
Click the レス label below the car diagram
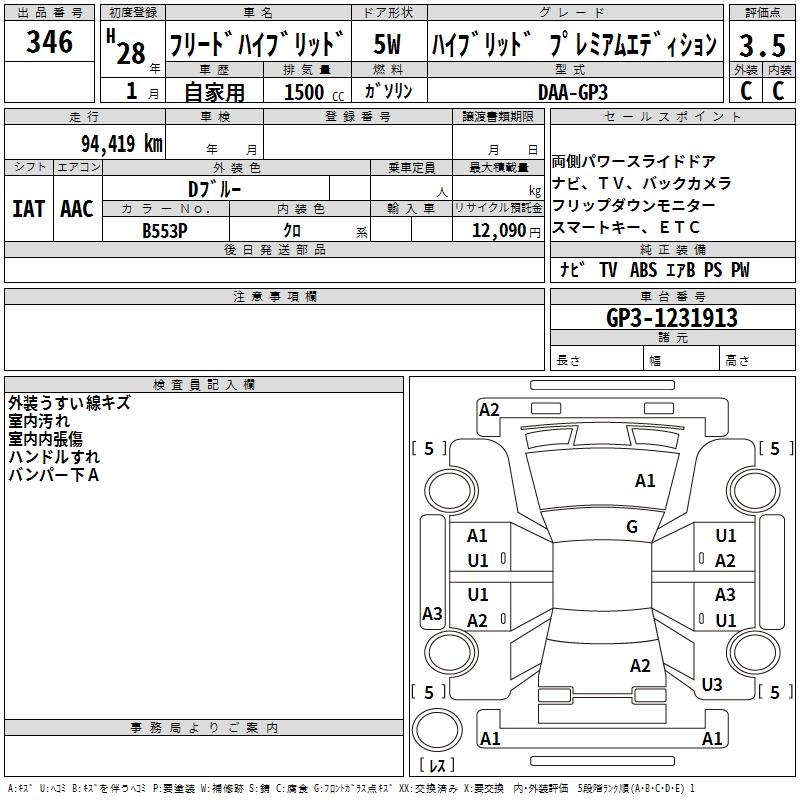[x=437, y=765]
